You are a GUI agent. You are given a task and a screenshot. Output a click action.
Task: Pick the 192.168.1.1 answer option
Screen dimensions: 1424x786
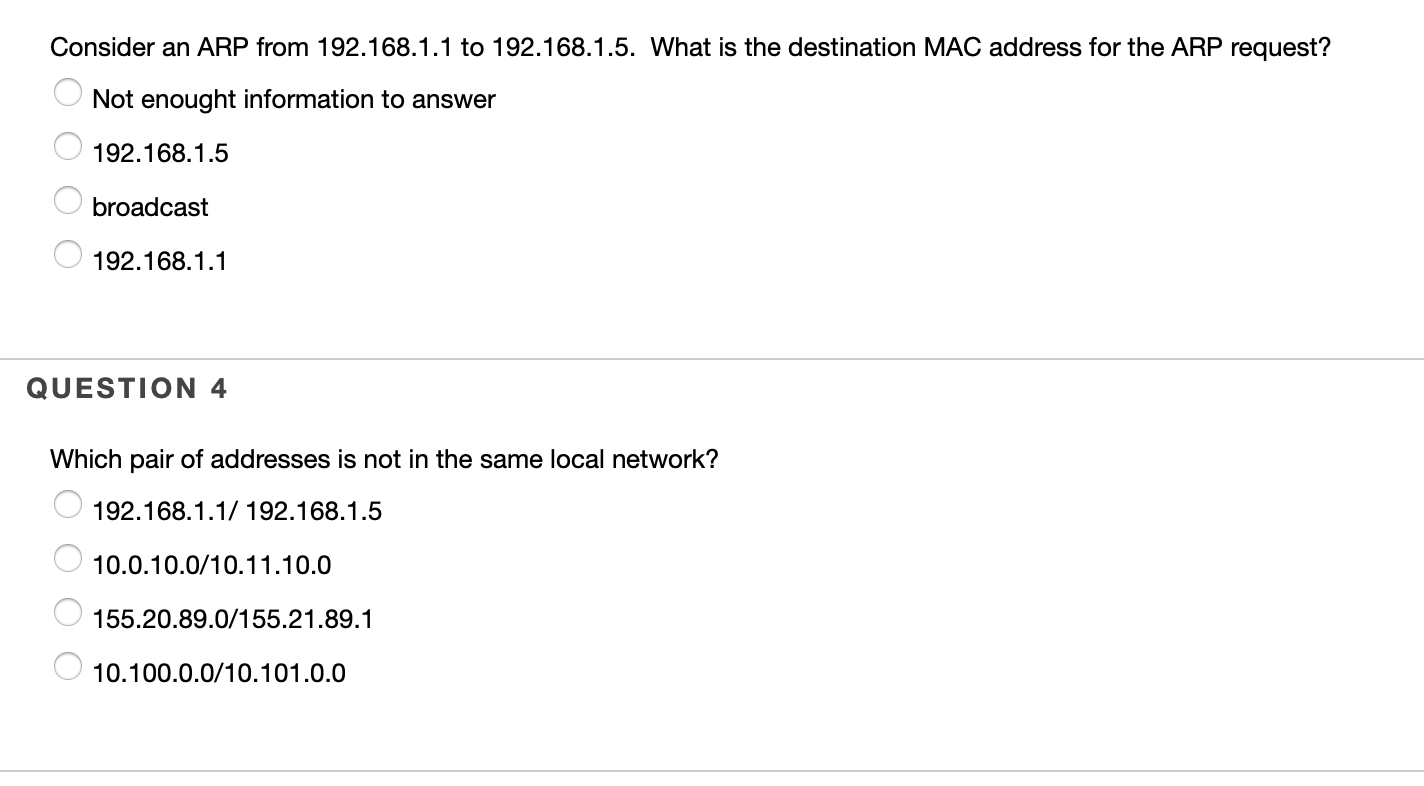[68, 254]
